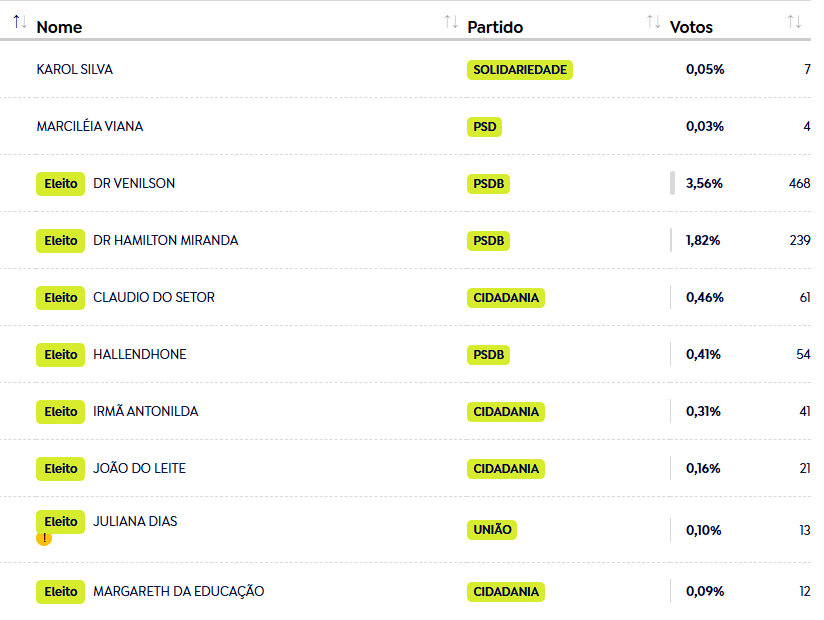This screenshot has width=824, height=620.
Task: Click the PSDB badge for Dr Venilson
Action: pos(488,184)
